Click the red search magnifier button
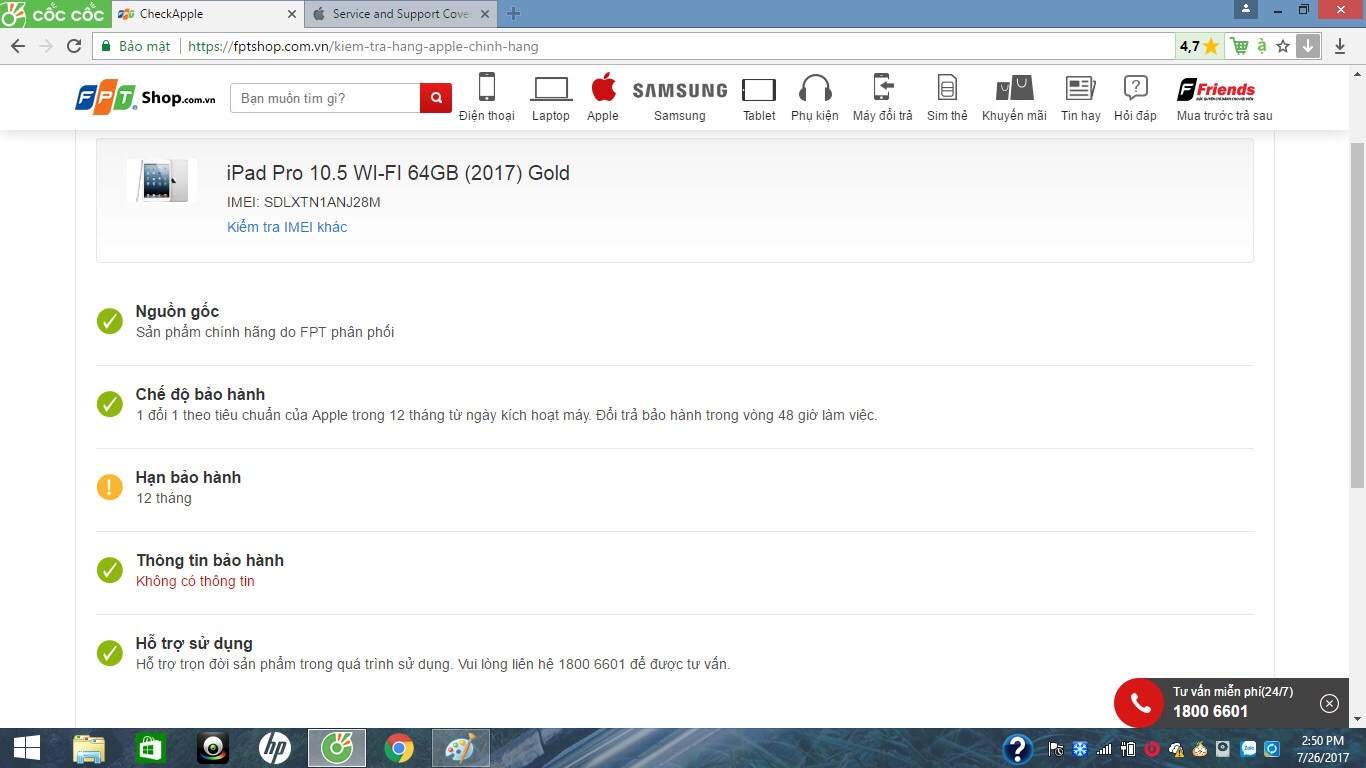The width and height of the screenshot is (1366, 768). point(436,98)
